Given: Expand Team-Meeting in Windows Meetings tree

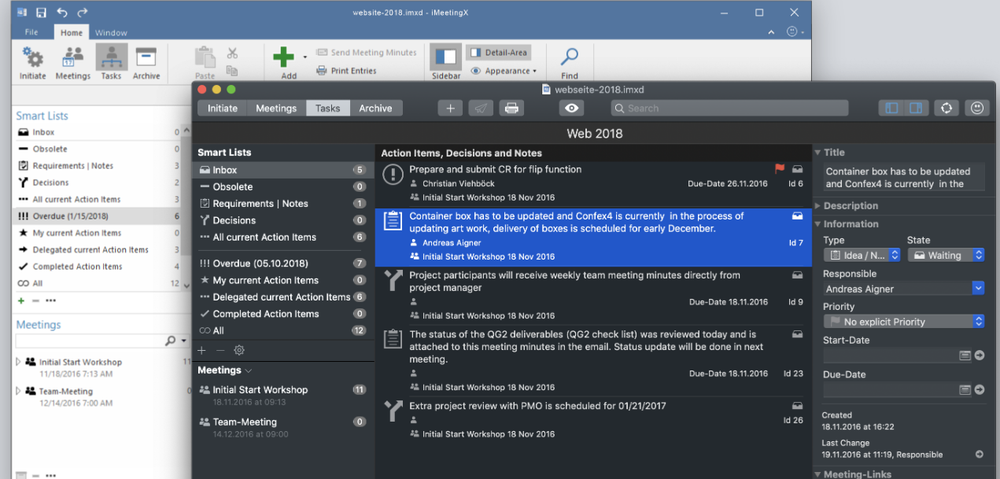Looking at the screenshot, I should (x=18, y=391).
